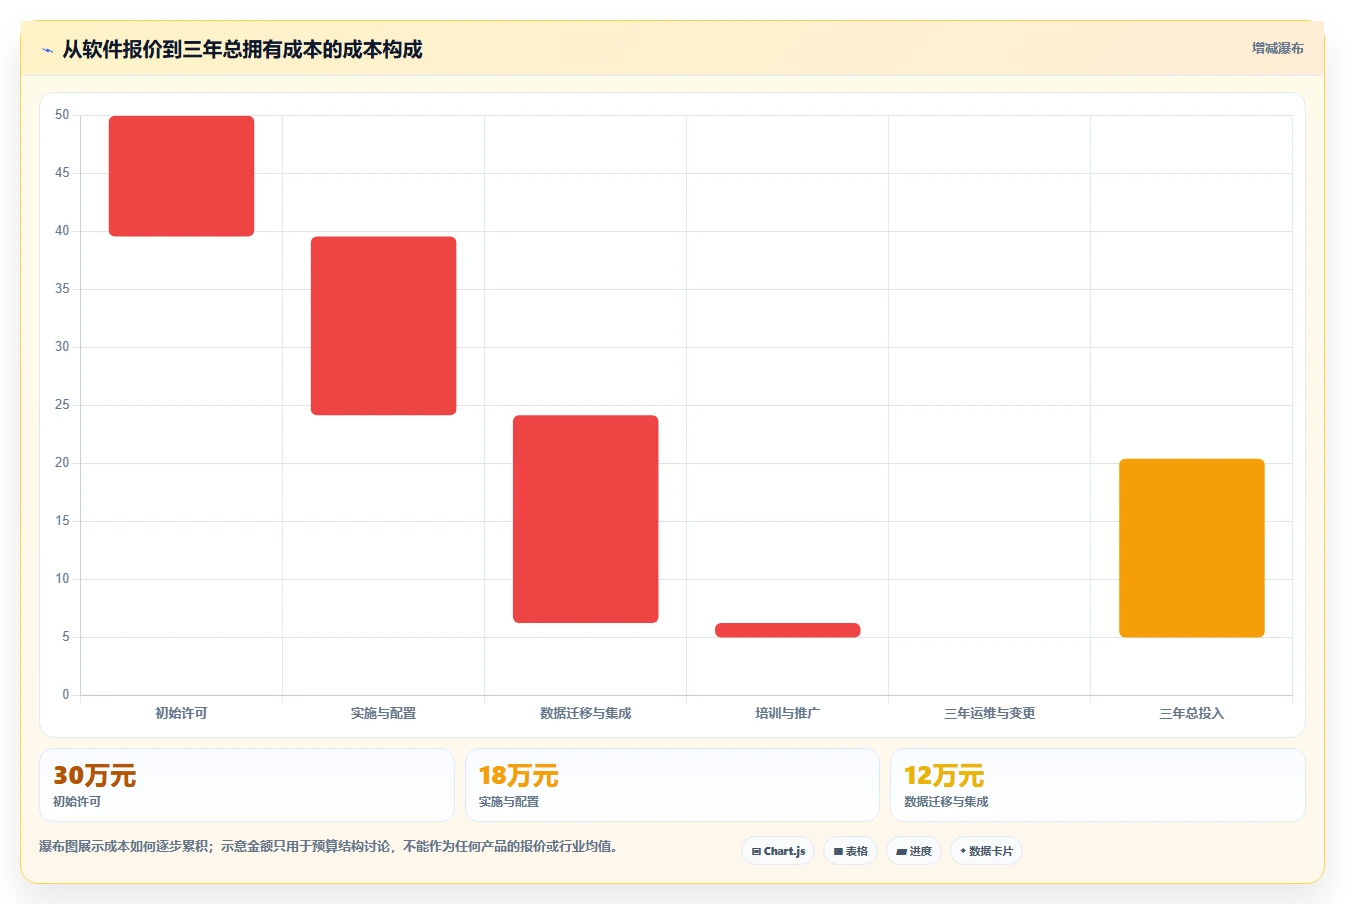This screenshot has height=904, width=1345.
Task: Click the 进度 tag chip
Action: point(914,851)
